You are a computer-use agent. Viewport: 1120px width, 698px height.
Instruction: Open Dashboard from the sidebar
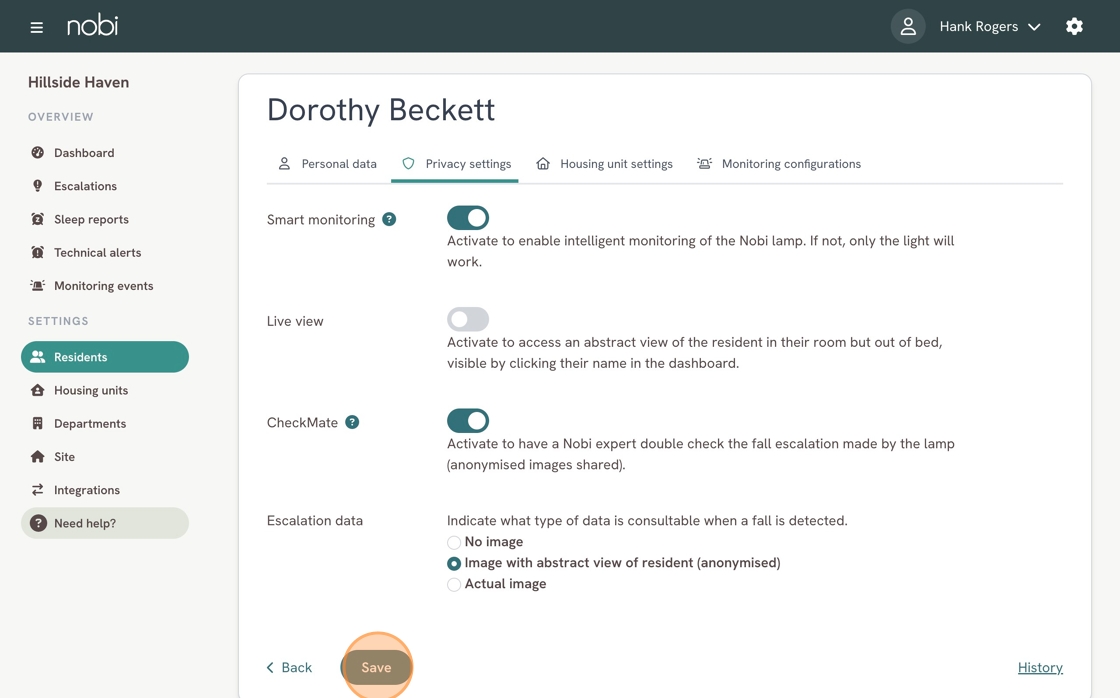[84, 153]
